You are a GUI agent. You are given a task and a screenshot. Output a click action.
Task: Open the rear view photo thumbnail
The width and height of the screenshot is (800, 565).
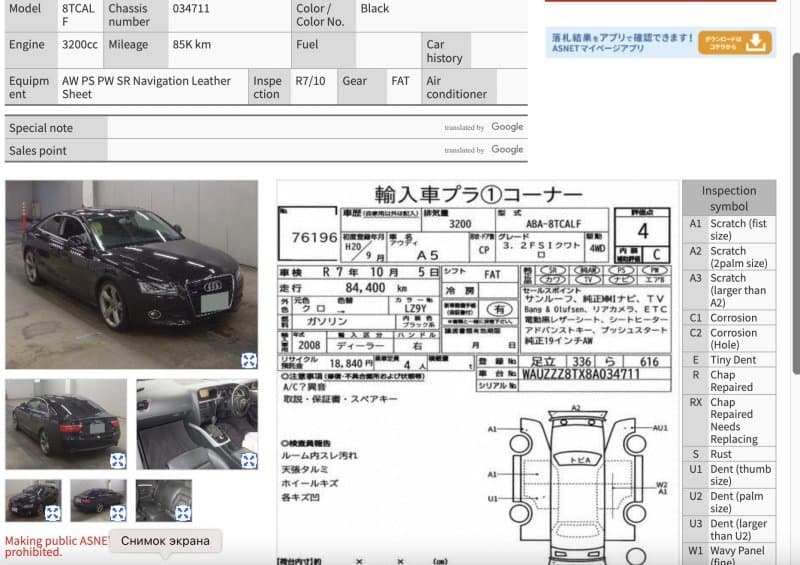point(66,424)
